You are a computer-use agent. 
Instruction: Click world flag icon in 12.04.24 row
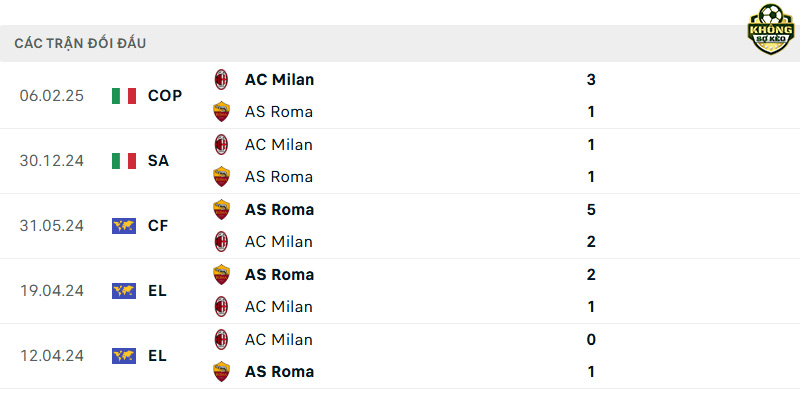click(x=124, y=356)
